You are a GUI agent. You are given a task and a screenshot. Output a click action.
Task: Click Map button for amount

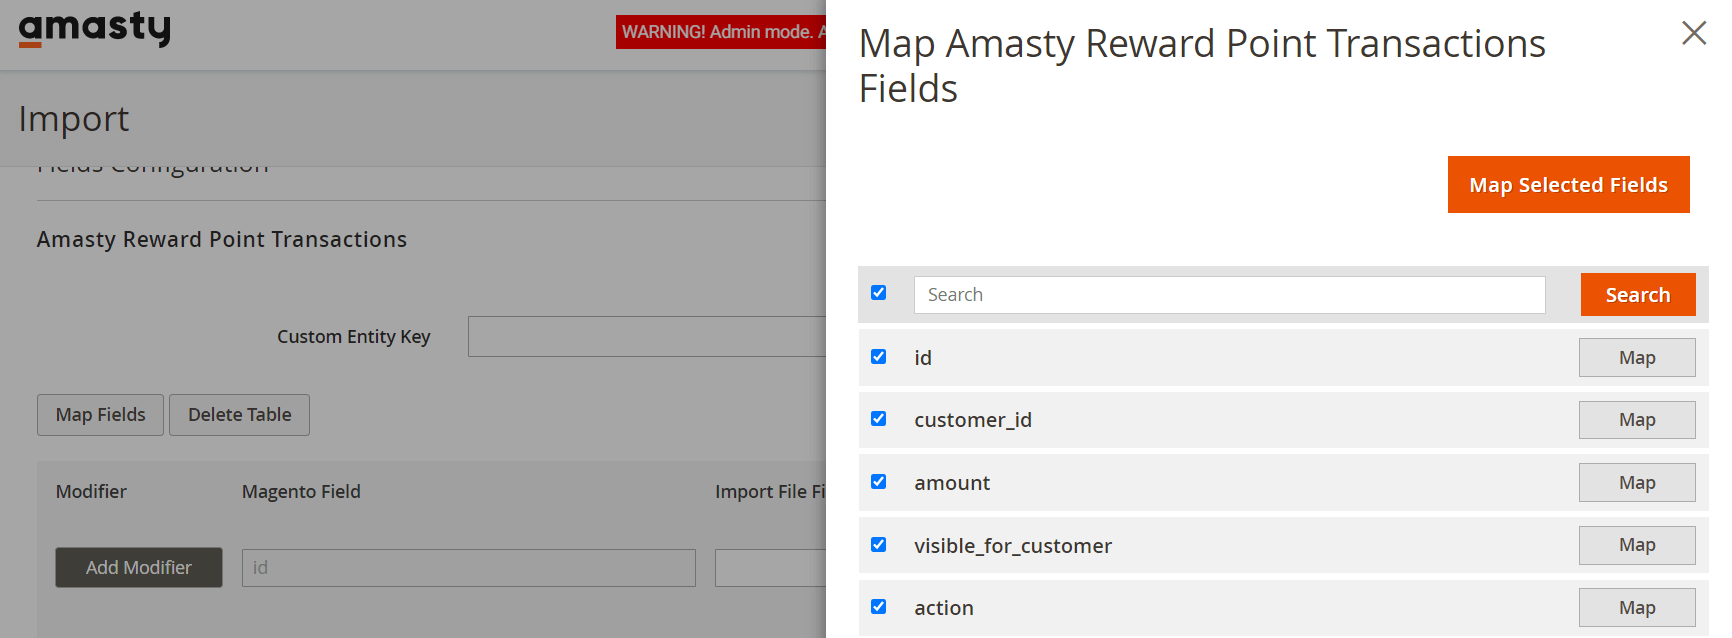pos(1637,483)
